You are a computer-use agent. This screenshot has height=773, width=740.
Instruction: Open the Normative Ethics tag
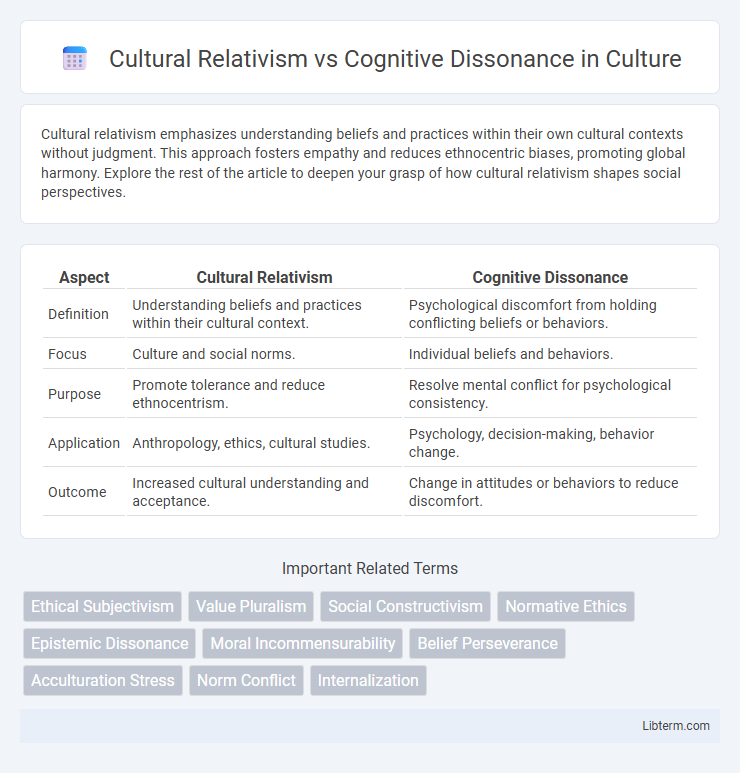566,606
